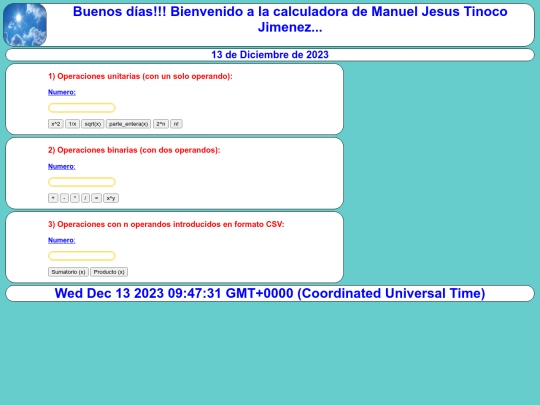Click the x^2 square button
Viewport: 540px width, 405px height.
tap(56, 124)
